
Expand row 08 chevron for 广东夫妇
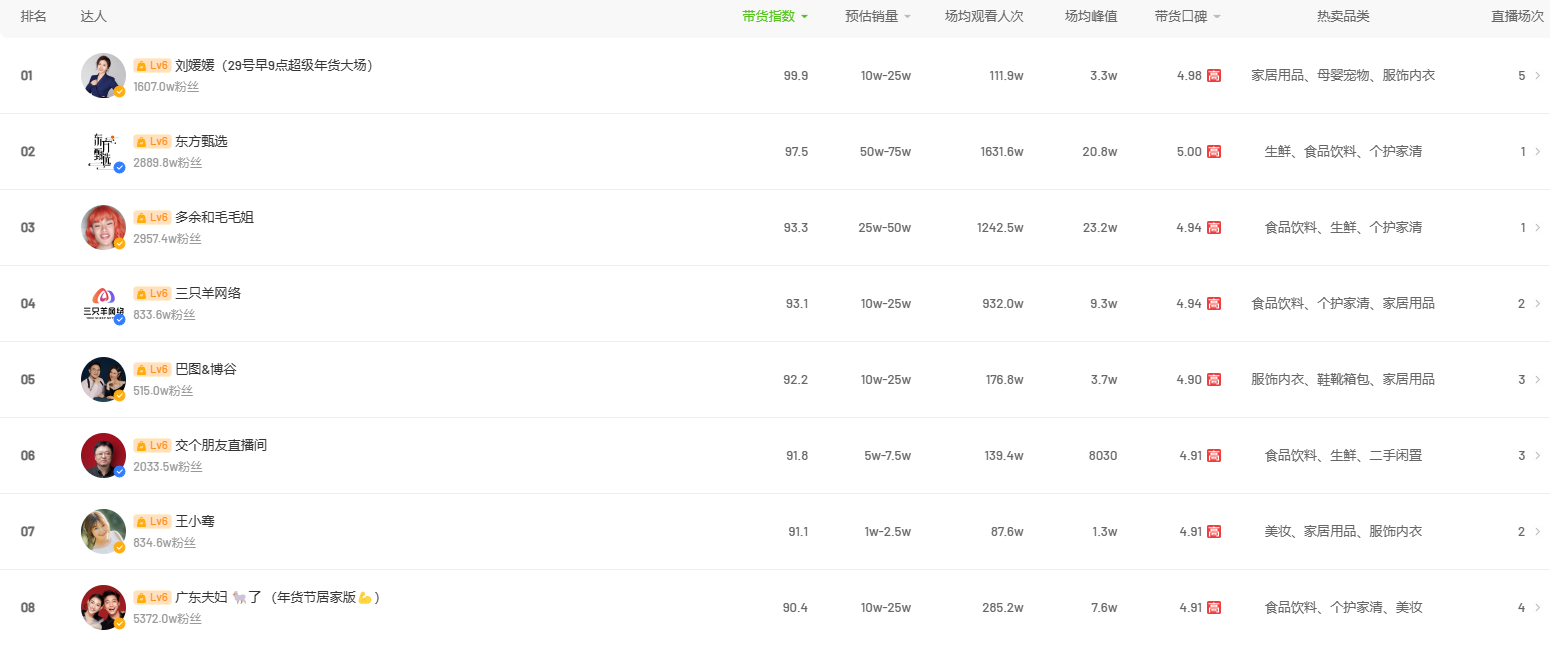pyautogui.click(x=1537, y=607)
